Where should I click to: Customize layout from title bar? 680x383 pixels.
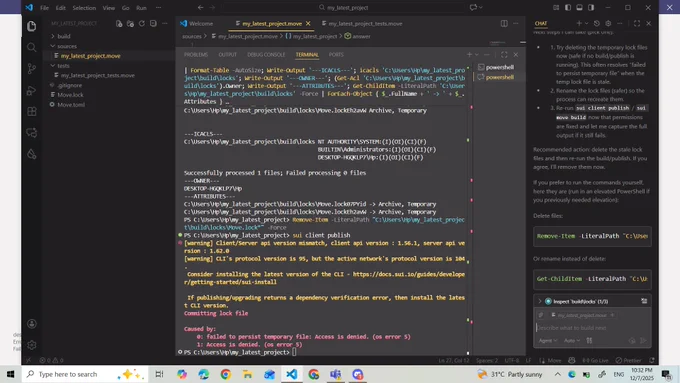pos(556,7)
